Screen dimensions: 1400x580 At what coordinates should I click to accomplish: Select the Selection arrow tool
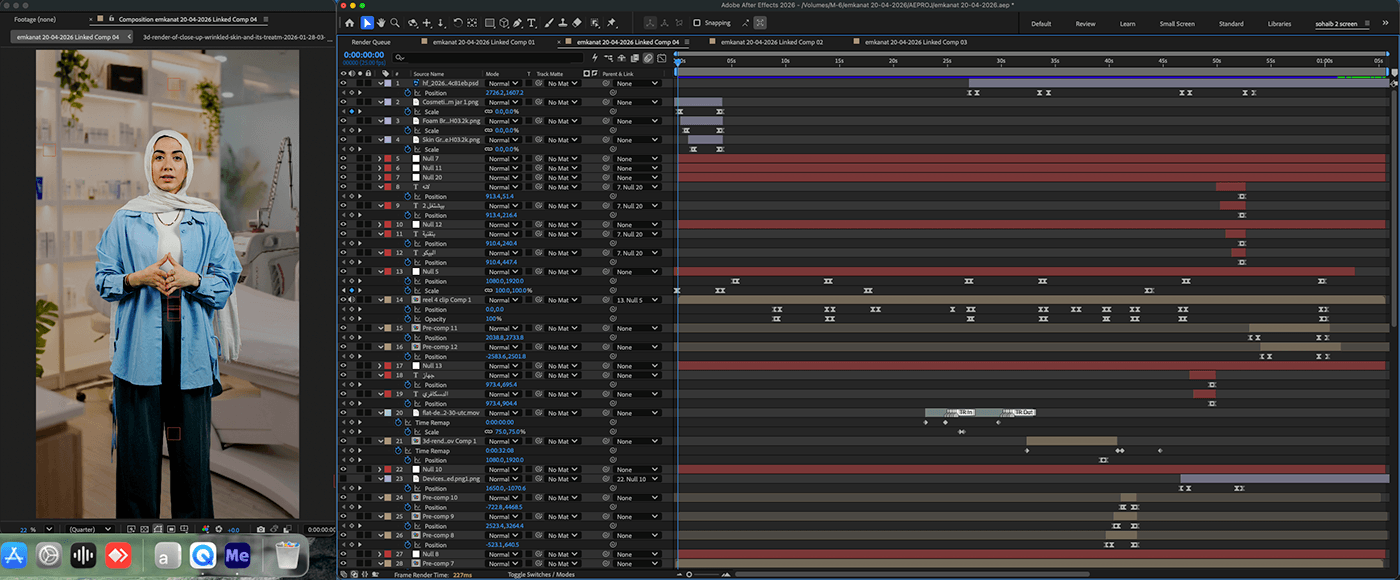(366, 22)
